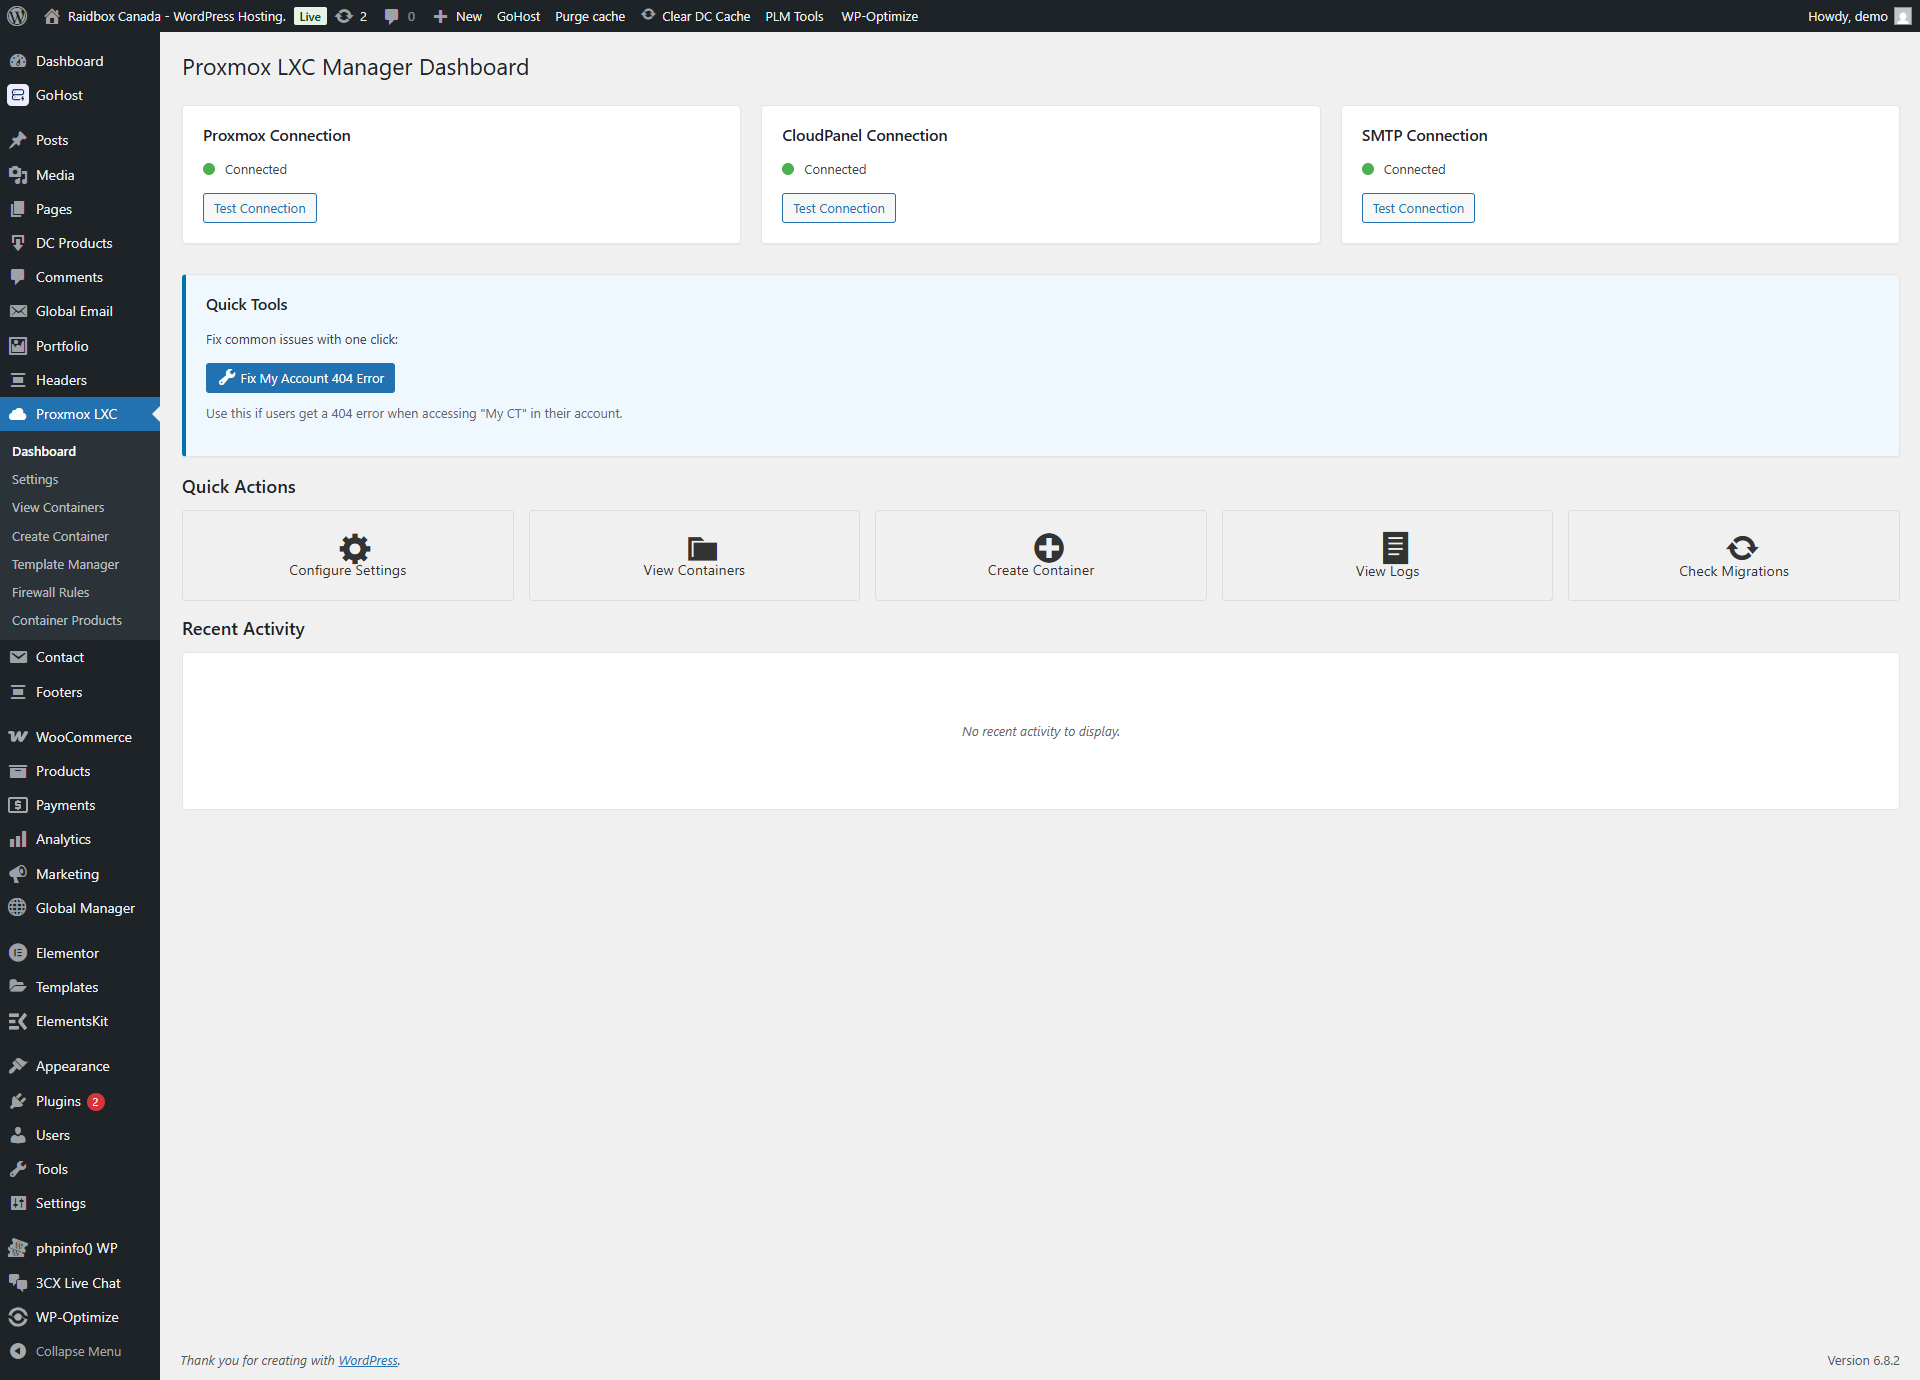
Task: Test the SMTP connection
Action: coord(1417,208)
